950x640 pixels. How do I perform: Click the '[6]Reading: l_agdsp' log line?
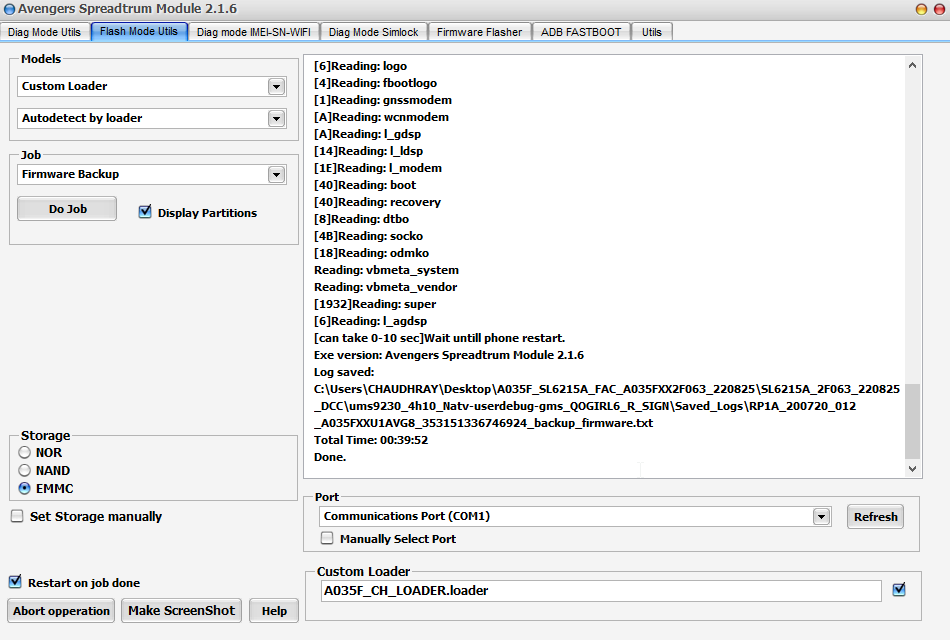click(x=371, y=321)
